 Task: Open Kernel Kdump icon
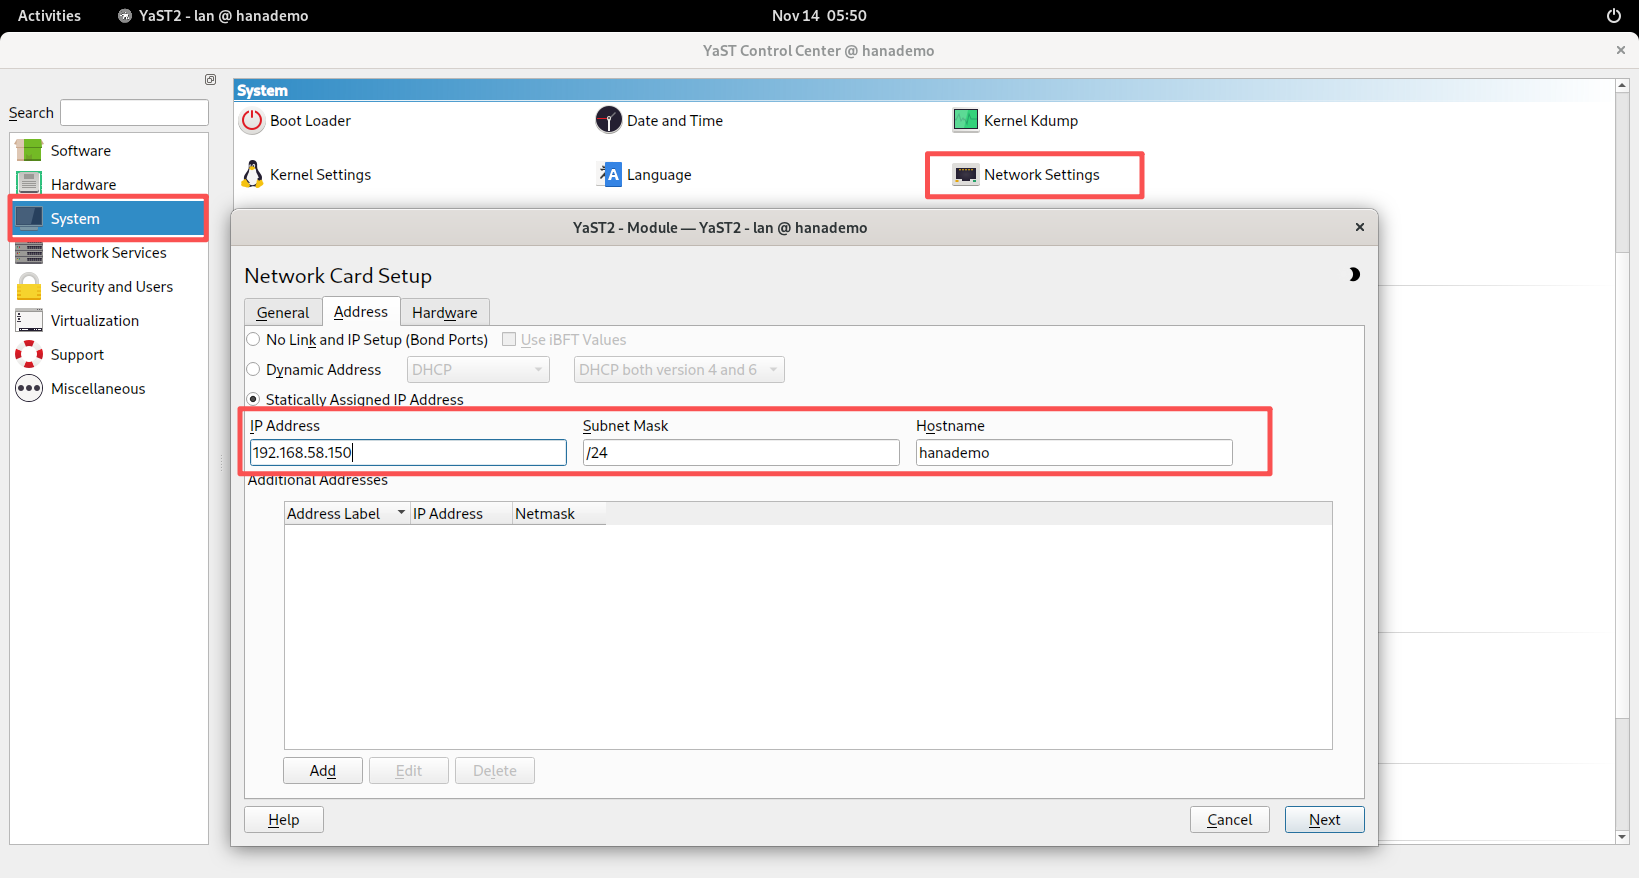966,121
